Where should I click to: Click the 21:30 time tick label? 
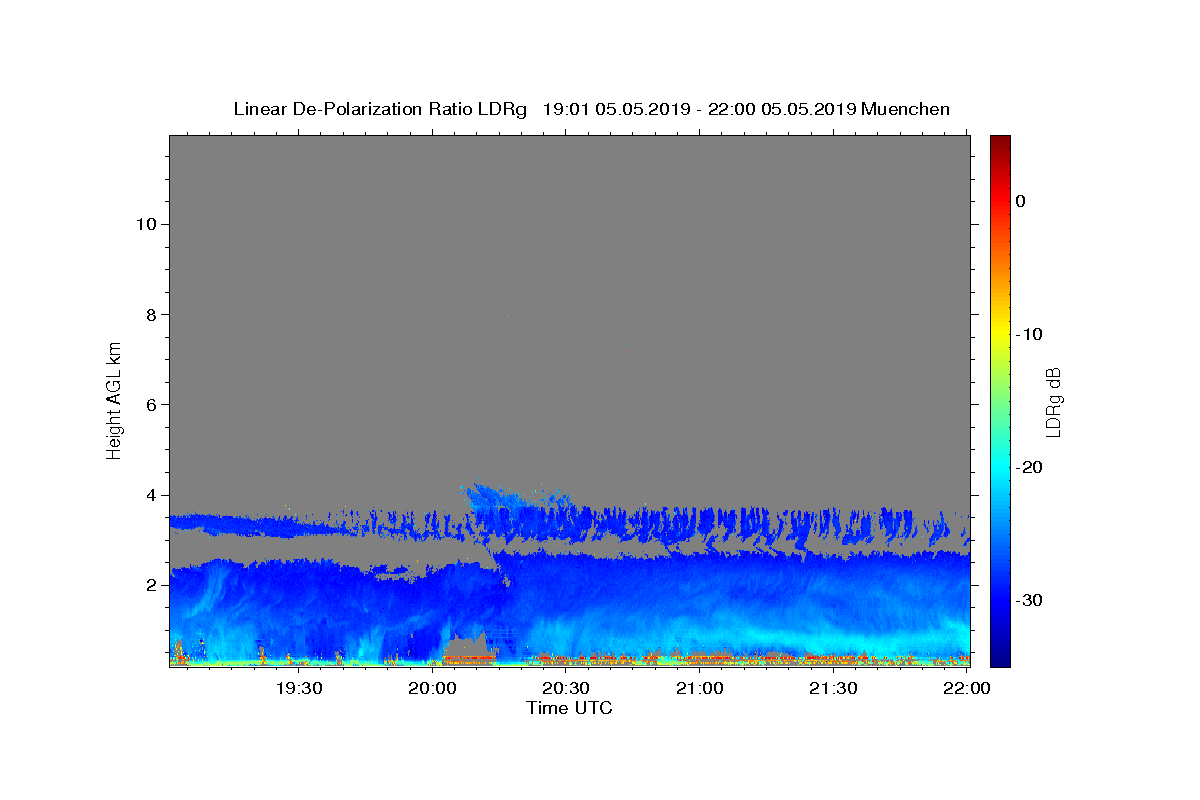click(x=833, y=689)
